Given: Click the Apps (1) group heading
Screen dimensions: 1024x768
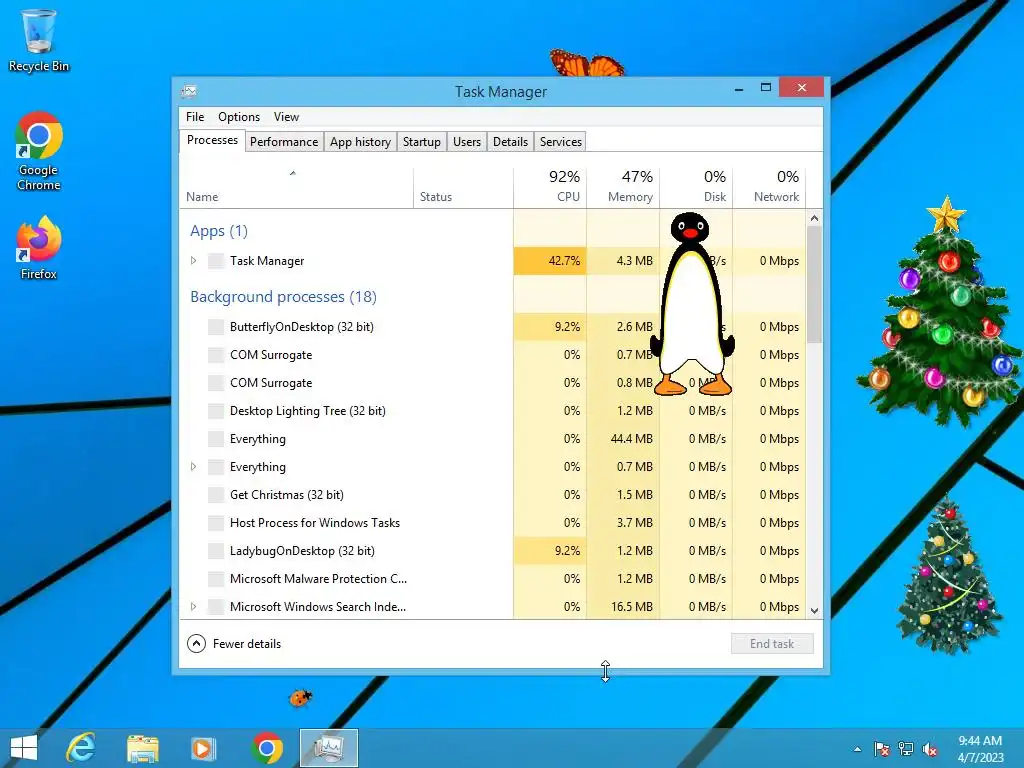Looking at the screenshot, I should pos(219,231).
